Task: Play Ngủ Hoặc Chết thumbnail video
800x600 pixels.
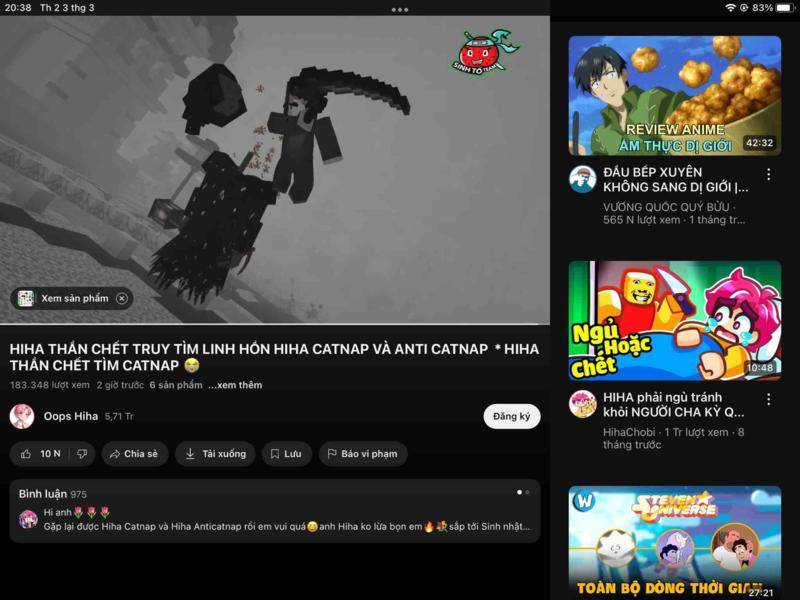Action: coord(674,320)
